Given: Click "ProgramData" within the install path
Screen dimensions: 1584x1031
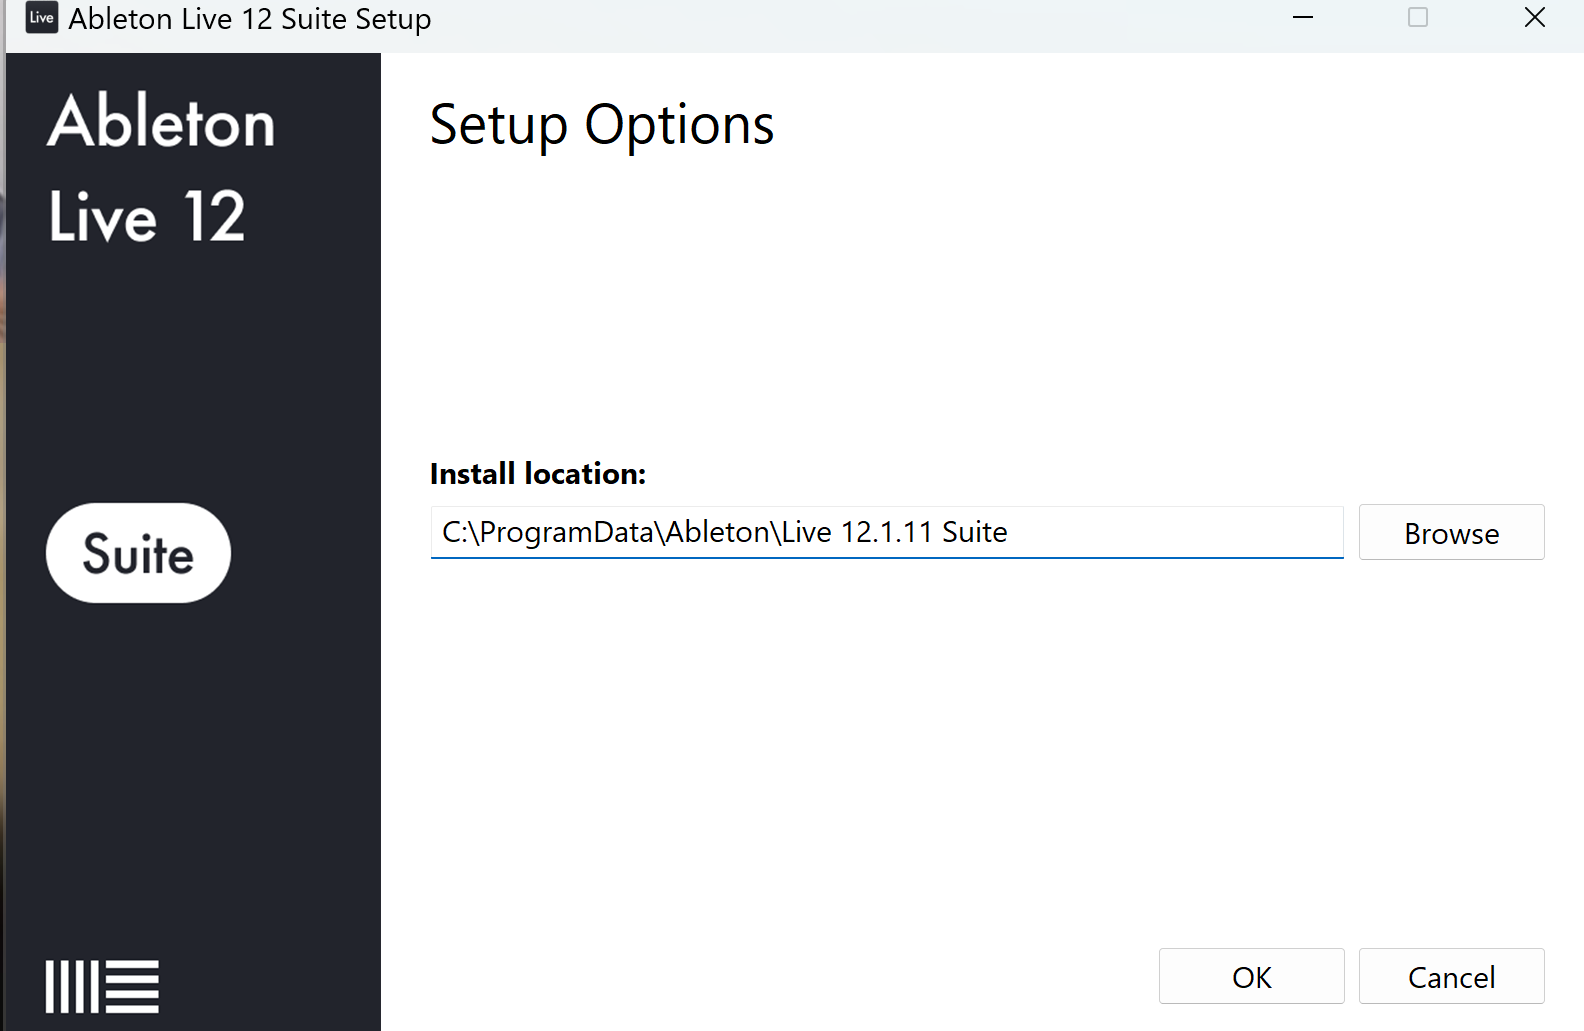Looking at the screenshot, I should [566, 532].
